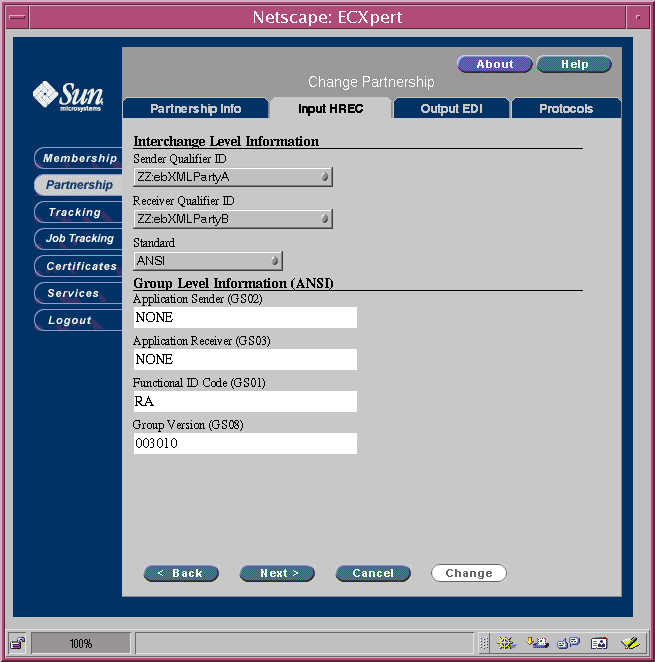Open Navigator via the ship wheel icon
This screenshot has width=655, height=662.
click(x=506, y=643)
